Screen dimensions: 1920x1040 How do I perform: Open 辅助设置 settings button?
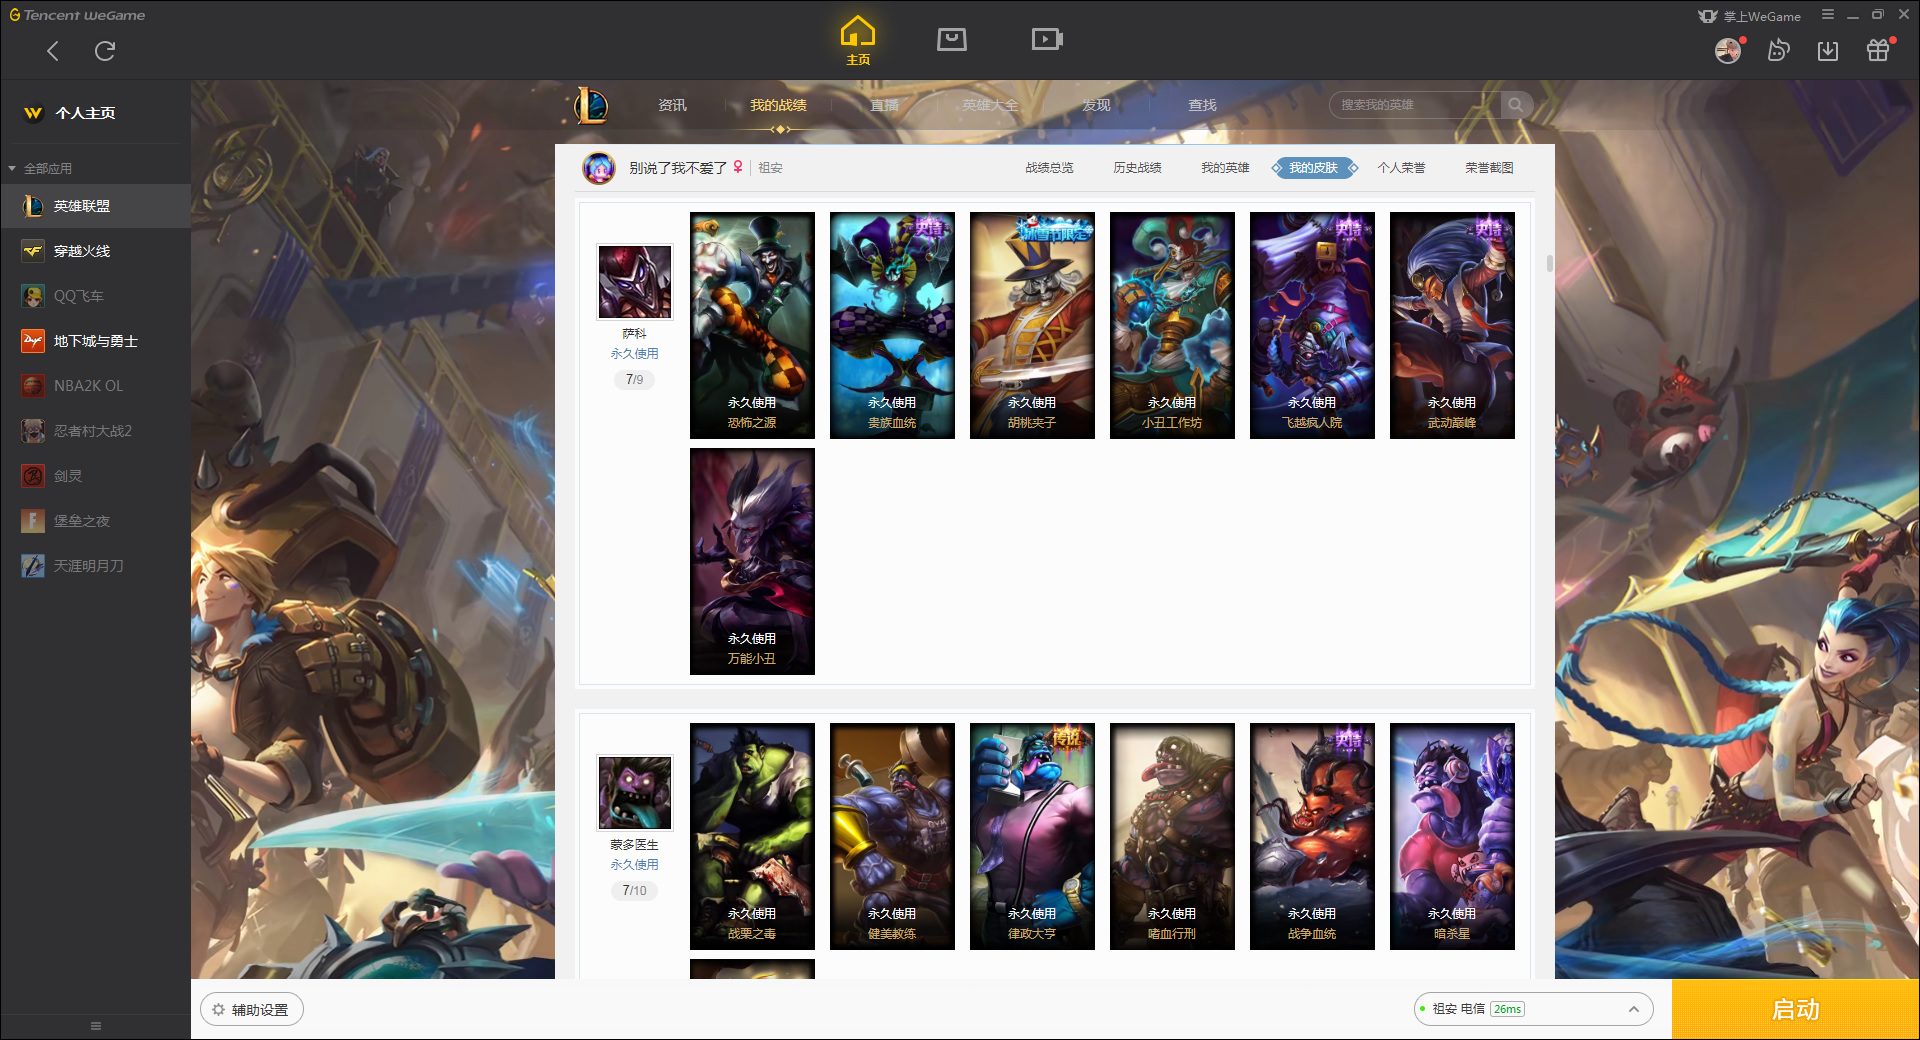point(252,1010)
